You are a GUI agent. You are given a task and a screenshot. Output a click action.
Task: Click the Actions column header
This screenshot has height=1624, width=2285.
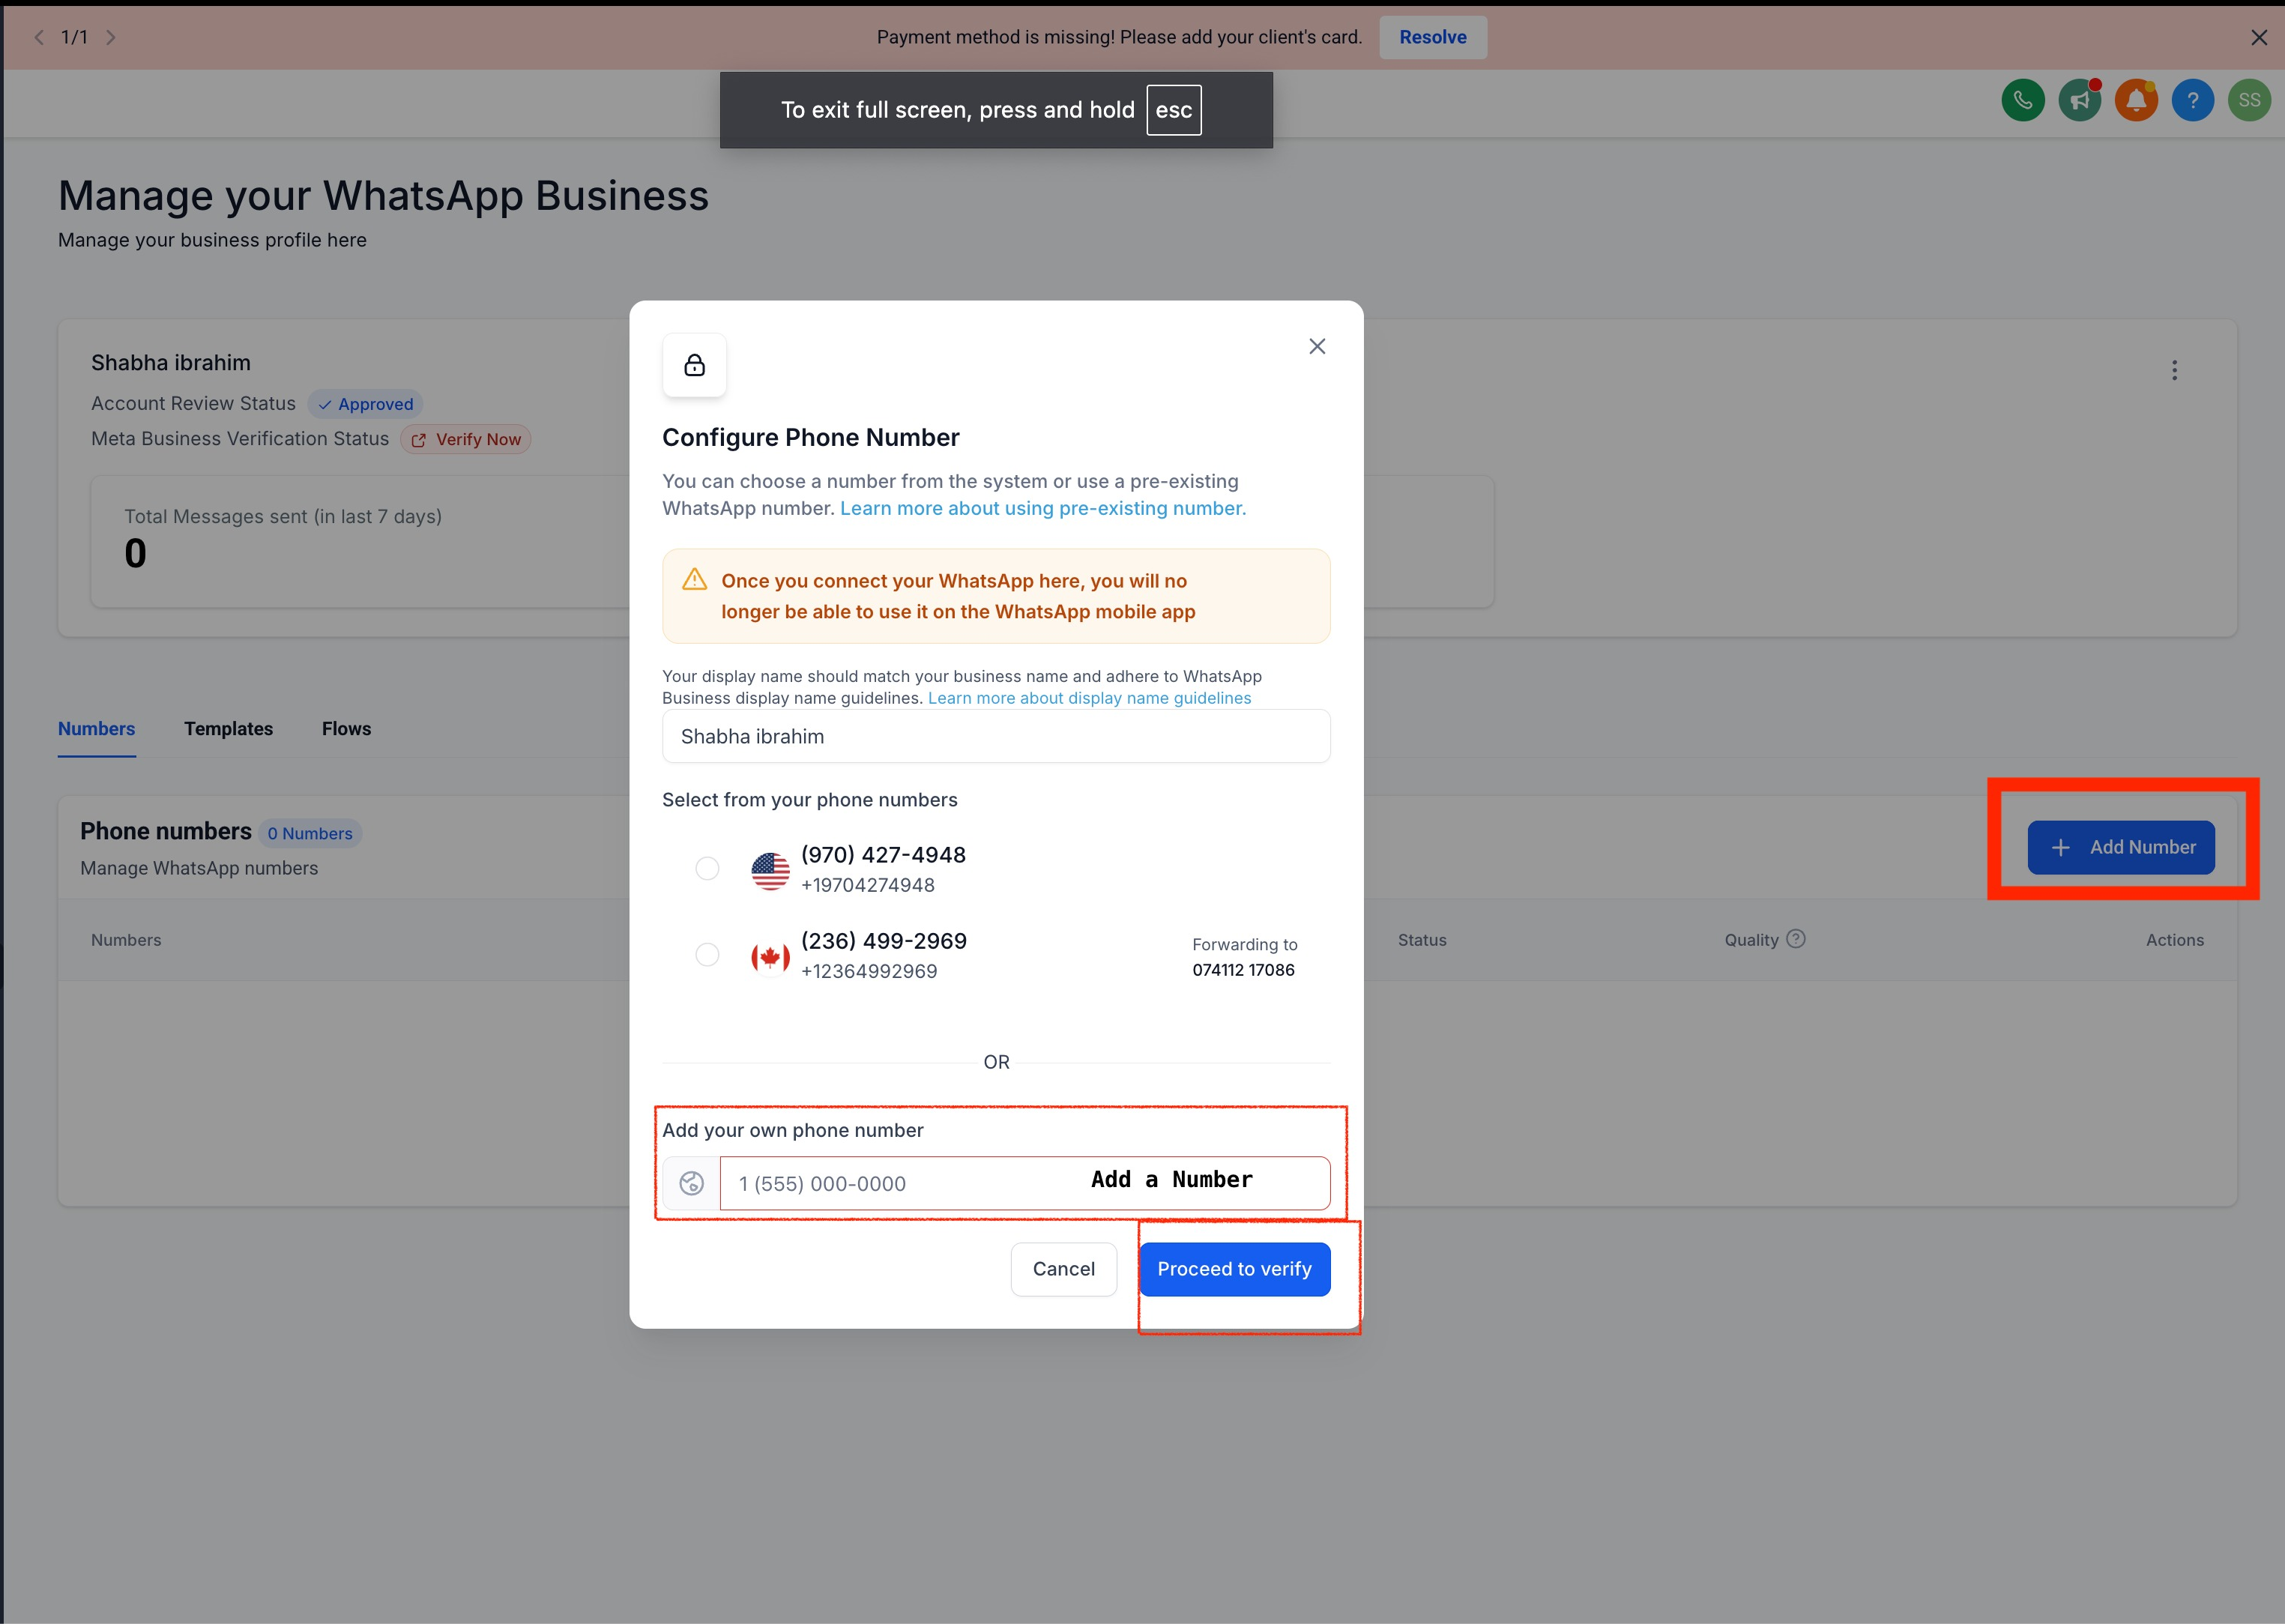2174,940
